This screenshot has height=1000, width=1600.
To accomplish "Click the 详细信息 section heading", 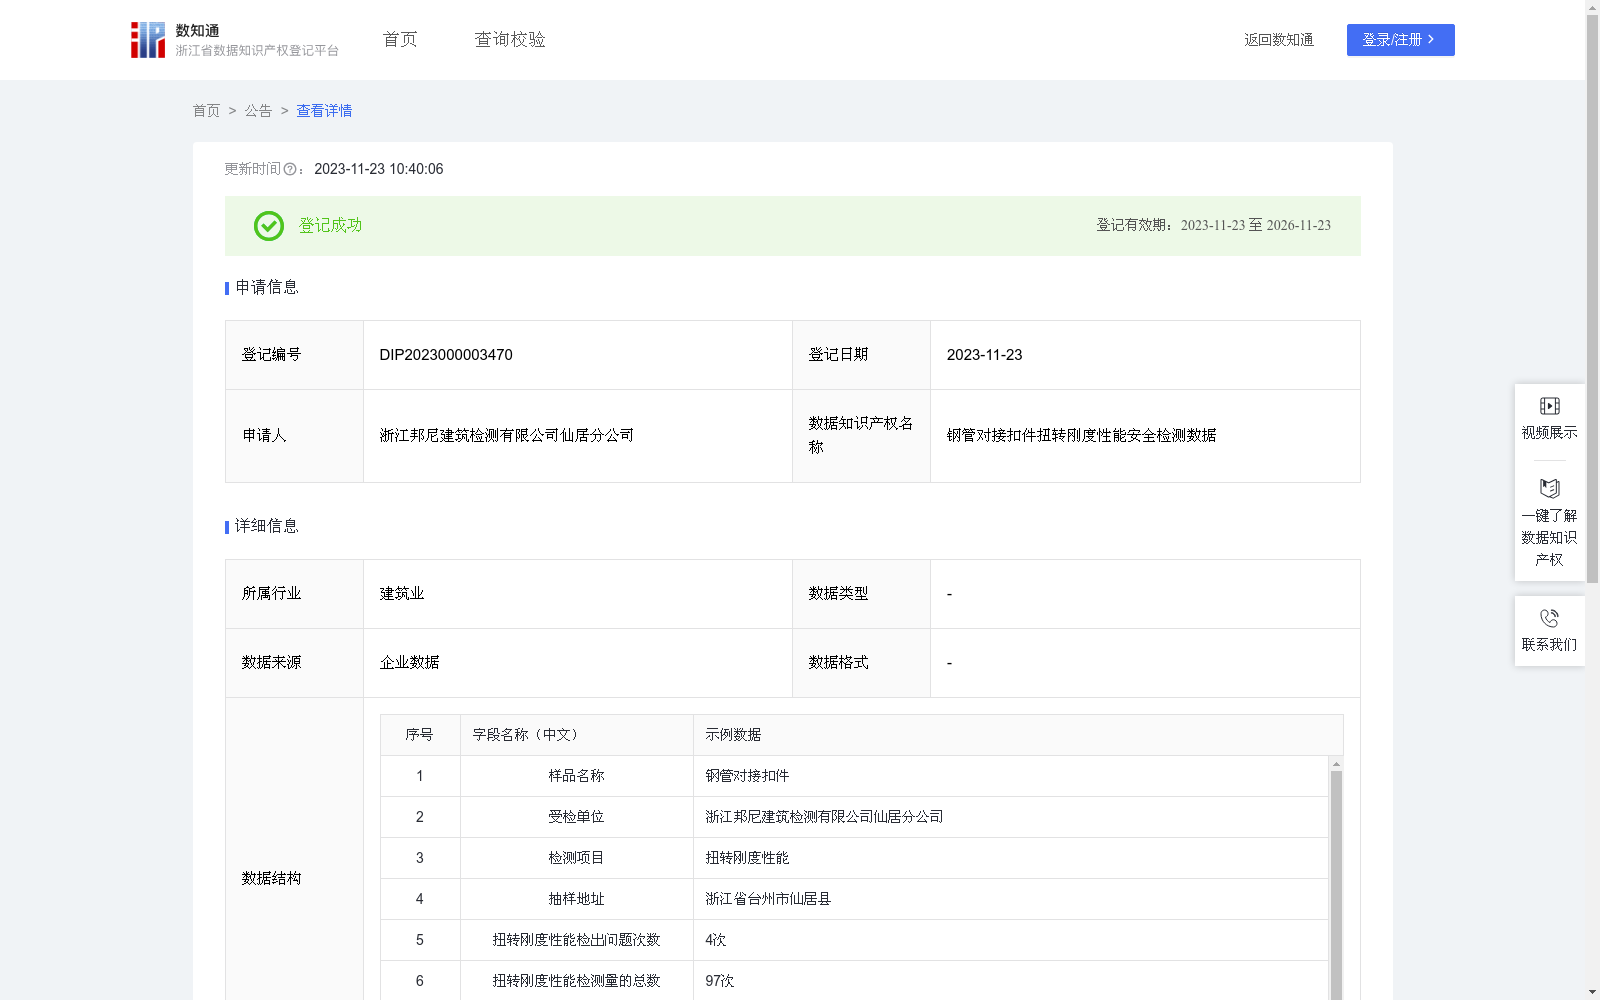I will click(267, 527).
